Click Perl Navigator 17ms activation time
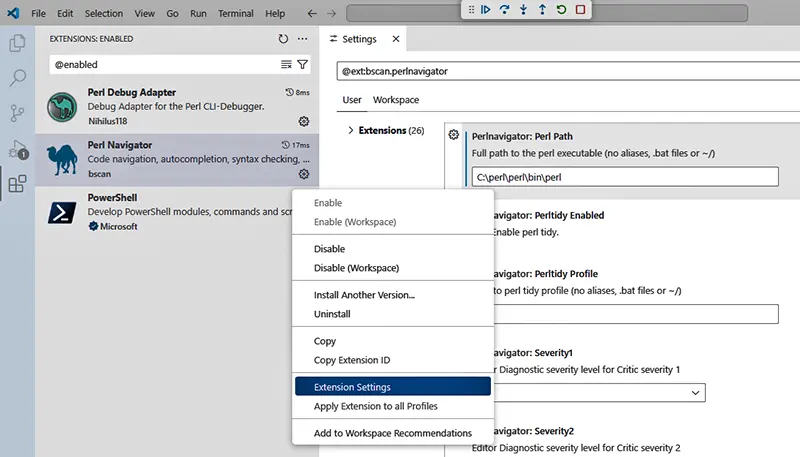The height and width of the screenshot is (457, 800). [296, 145]
